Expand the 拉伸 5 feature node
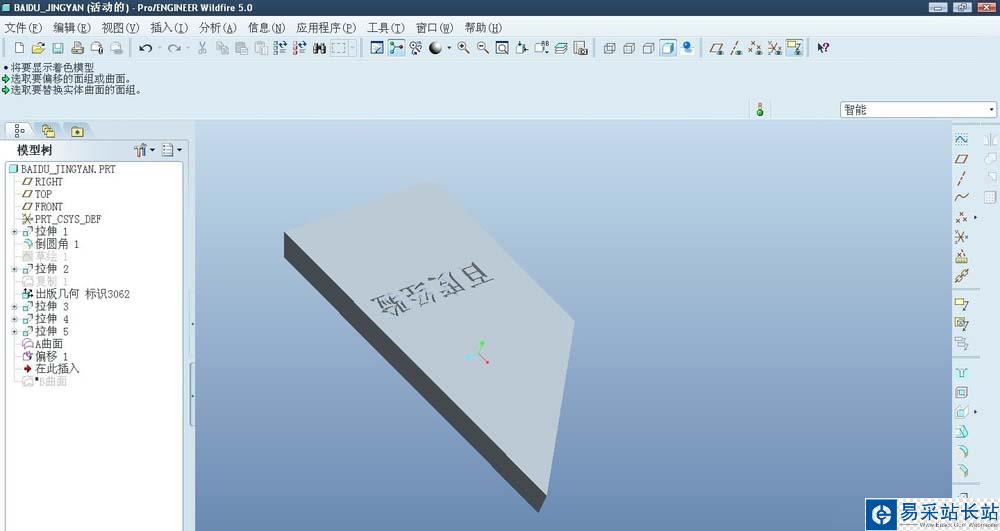 14,331
